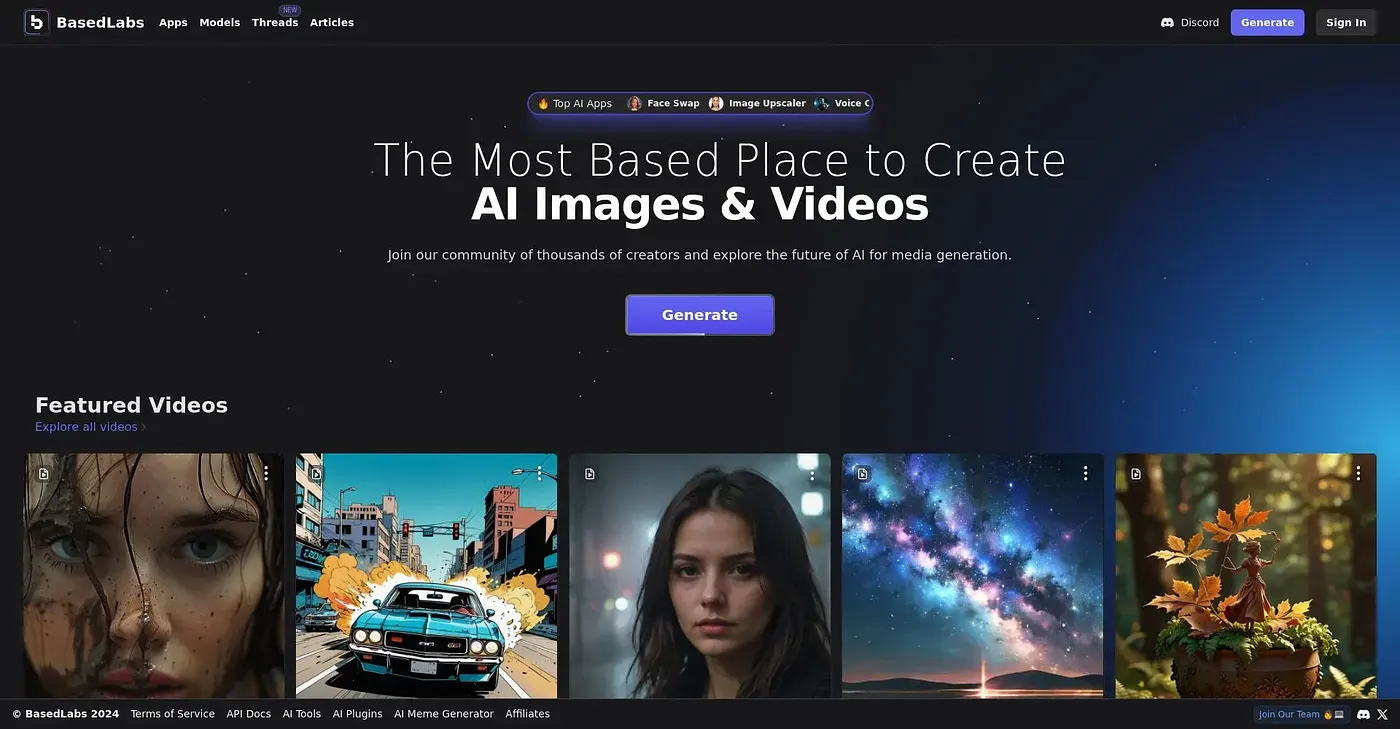Image resolution: width=1400 pixels, height=729 pixels.
Task: Click the Sign In button
Action: (x=1346, y=22)
